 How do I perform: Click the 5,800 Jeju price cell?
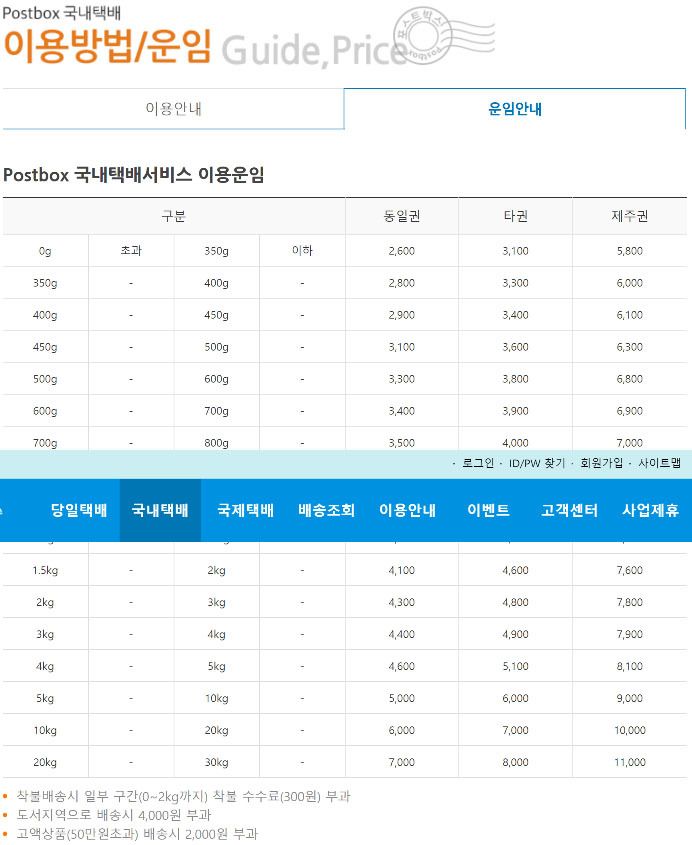[x=629, y=251]
